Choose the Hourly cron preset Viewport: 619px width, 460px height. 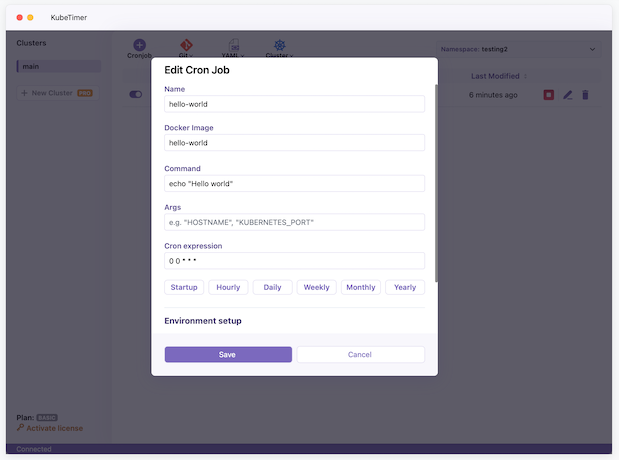(x=228, y=287)
